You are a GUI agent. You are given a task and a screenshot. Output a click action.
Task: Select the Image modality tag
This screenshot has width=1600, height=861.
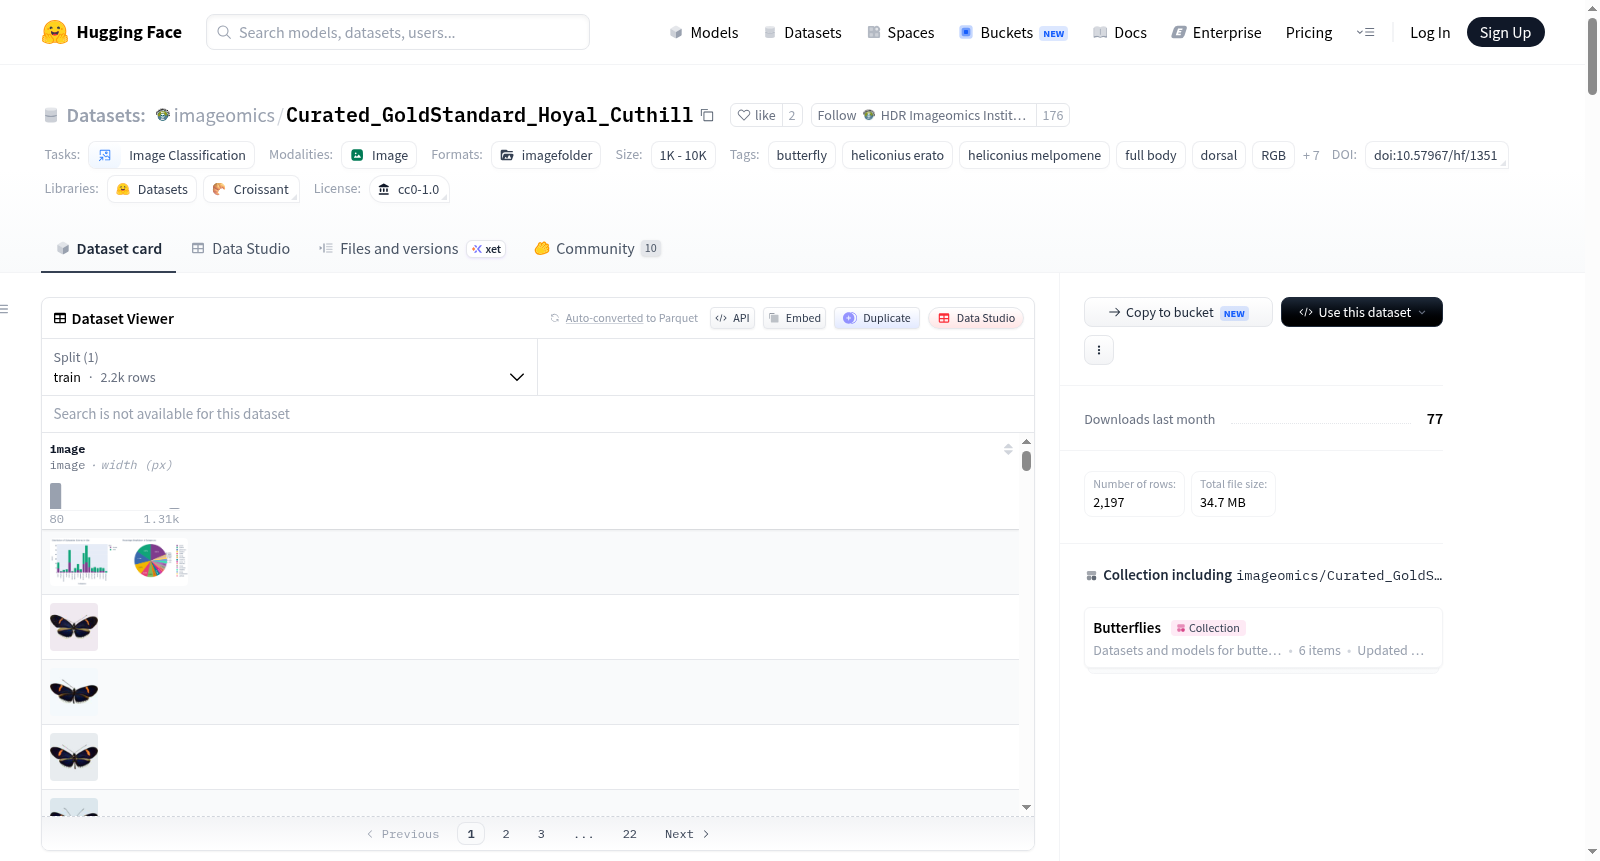pos(379,155)
